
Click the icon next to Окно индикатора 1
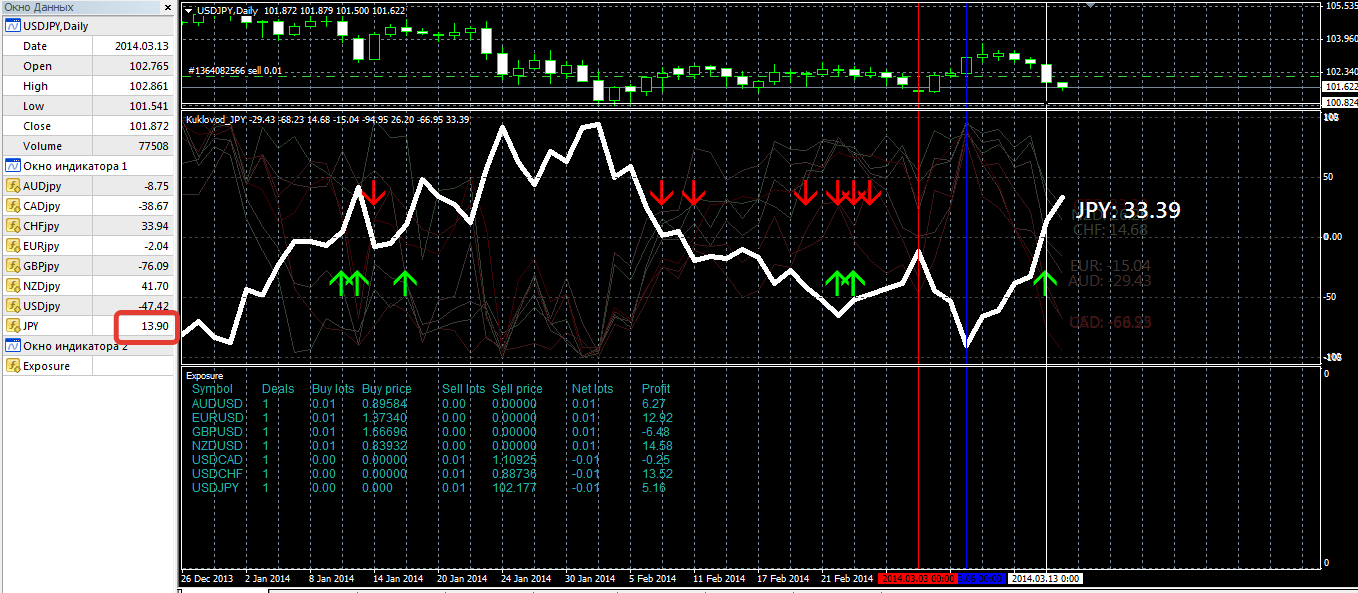(x=13, y=166)
